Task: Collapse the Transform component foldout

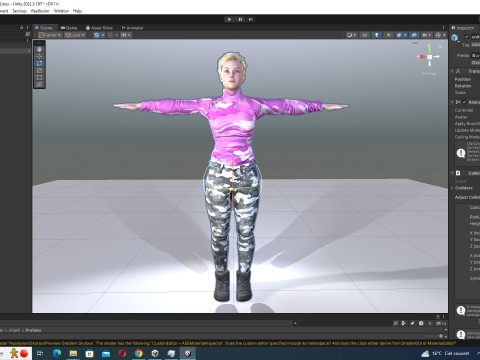Action: (x=453, y=71)
